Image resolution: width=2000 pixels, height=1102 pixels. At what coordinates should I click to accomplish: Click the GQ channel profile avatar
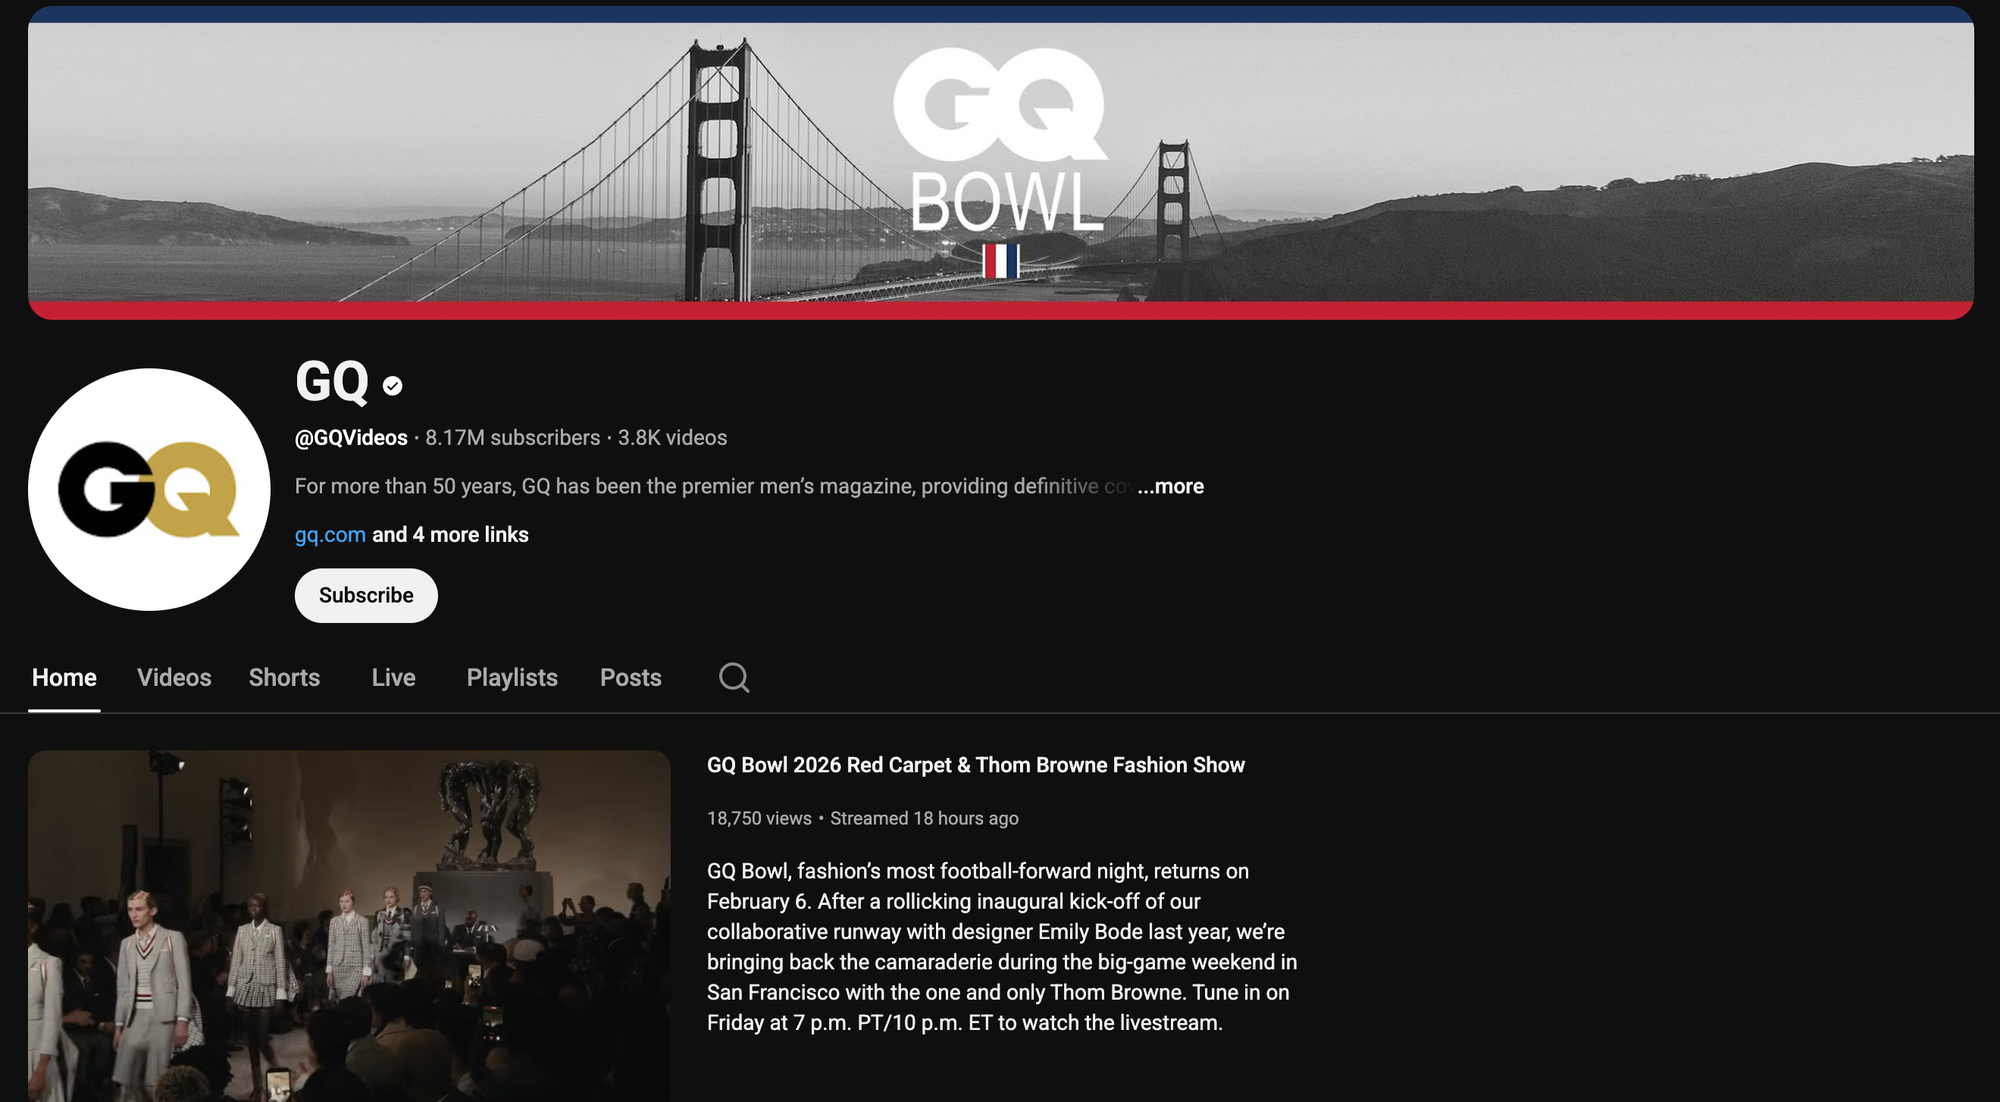tap(149, 489)
